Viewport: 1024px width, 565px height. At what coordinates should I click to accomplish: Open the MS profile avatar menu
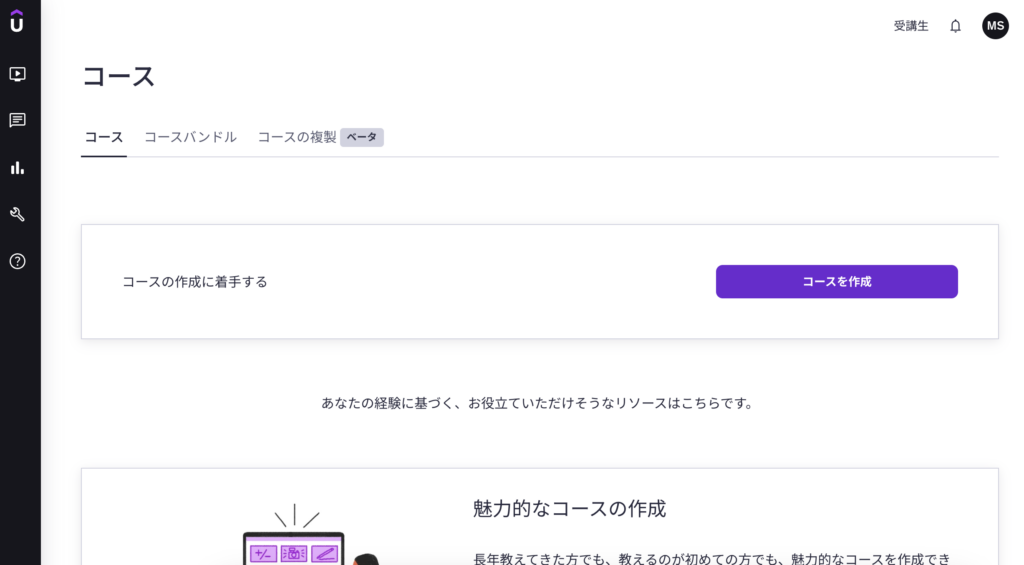point(995,26)
